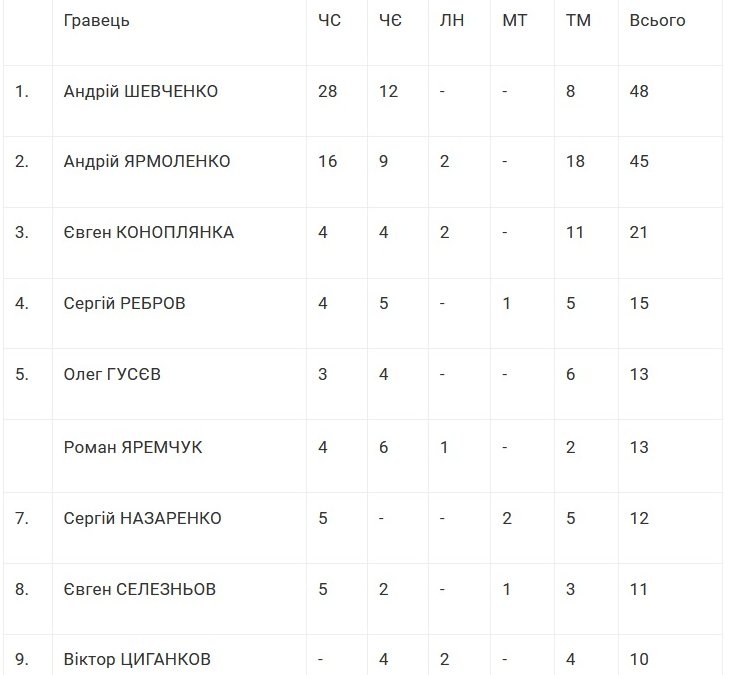Click rank number 7 in the table
The height and width of the screenshot is (675, 732).
click(22, 518)
